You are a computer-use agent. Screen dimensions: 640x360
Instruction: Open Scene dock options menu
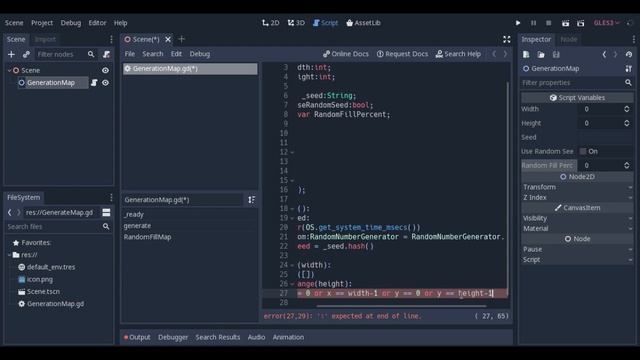111,39
